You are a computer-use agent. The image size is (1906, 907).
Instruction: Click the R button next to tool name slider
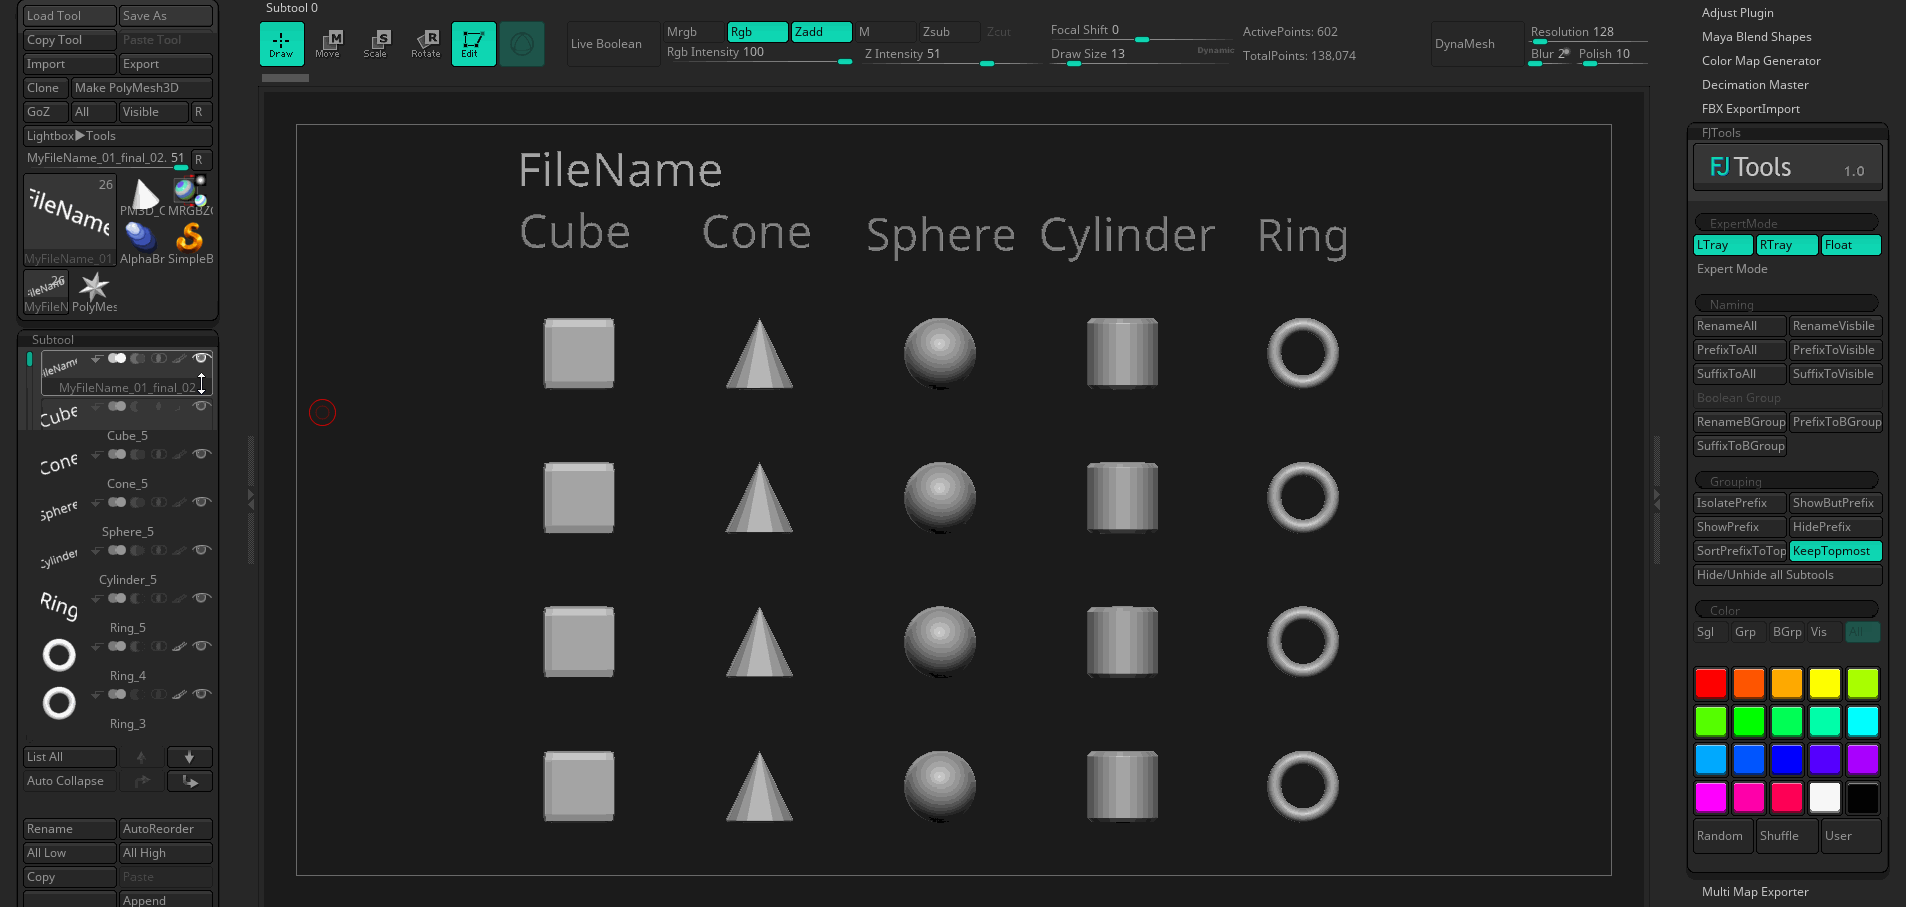pos(200,159)
